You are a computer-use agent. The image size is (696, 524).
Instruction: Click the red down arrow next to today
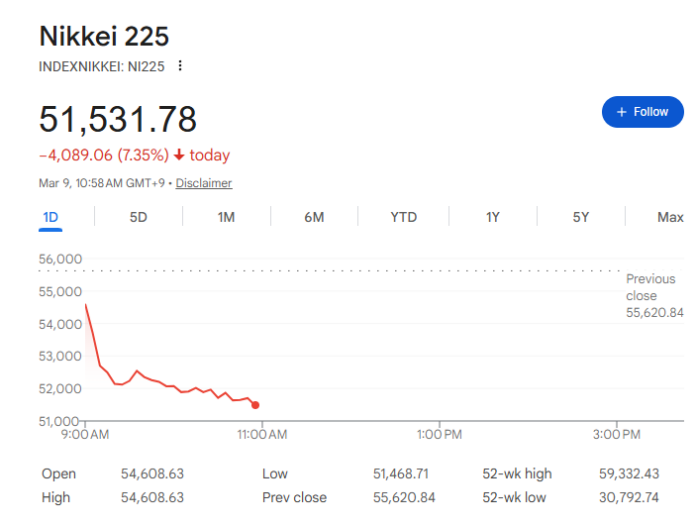179,155
